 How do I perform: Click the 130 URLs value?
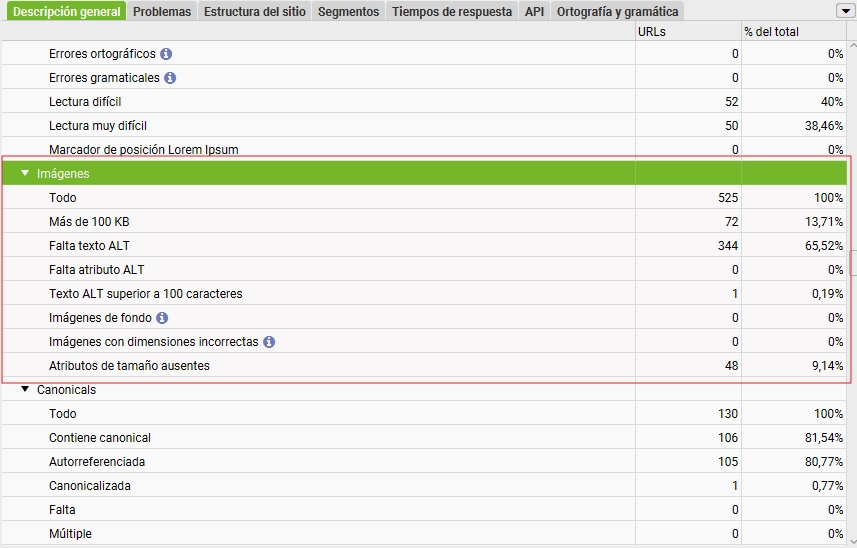728,414
